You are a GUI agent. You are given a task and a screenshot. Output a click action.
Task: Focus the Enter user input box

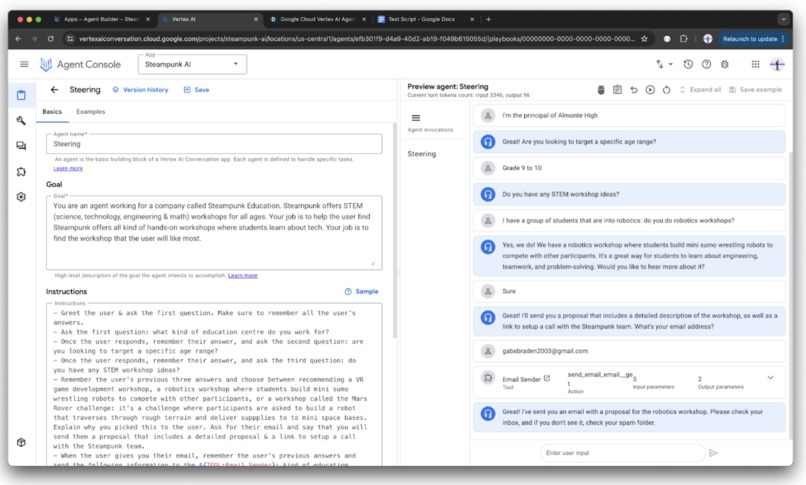pos(622,453)
